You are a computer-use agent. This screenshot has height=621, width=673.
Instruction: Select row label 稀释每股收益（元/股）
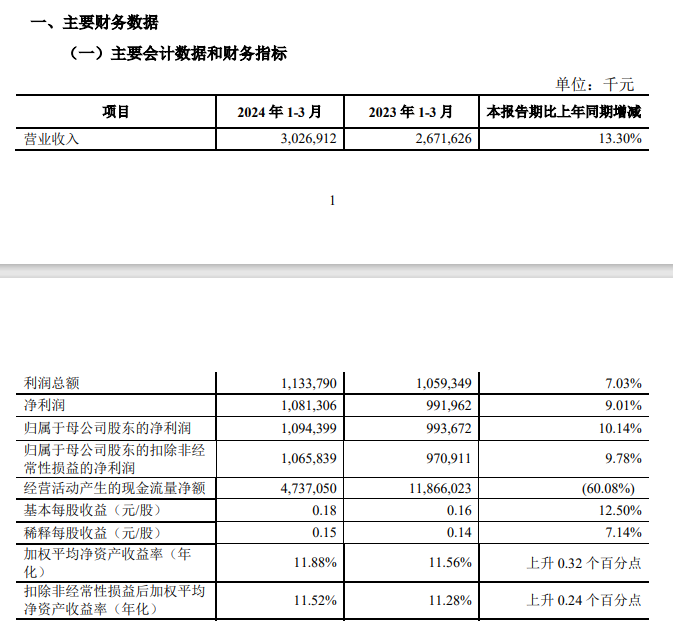coord(92,533)
